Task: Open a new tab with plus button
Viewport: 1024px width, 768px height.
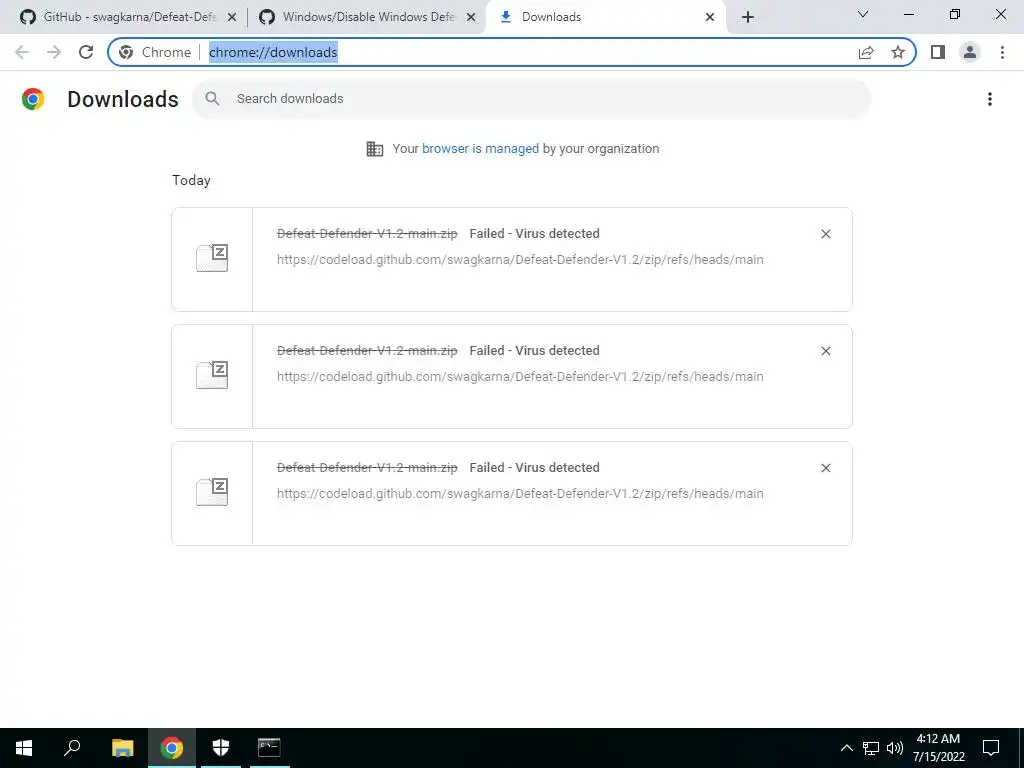Action: coord(748,17)
